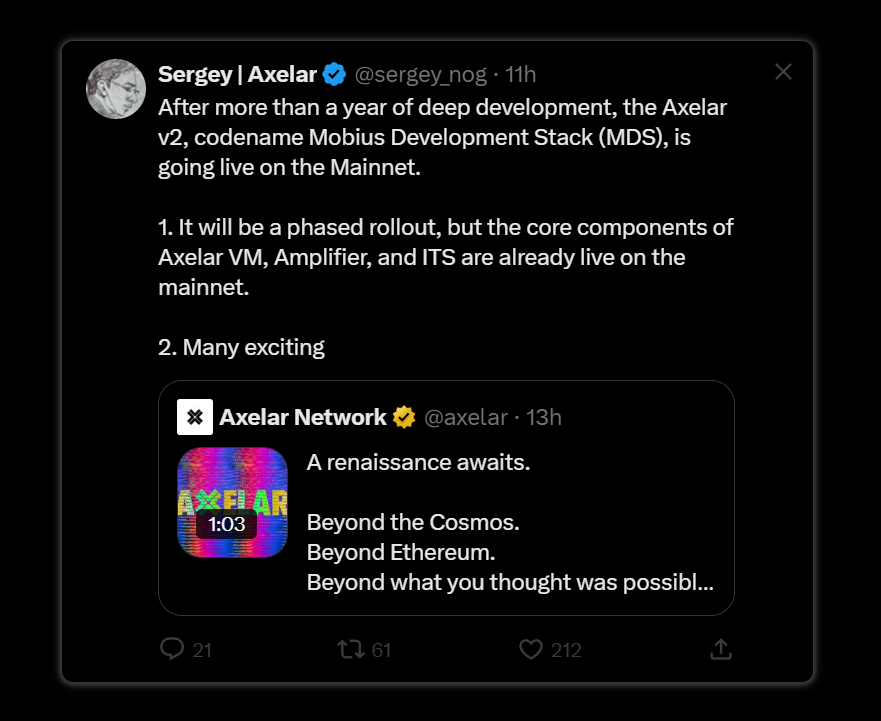View the 212 likes count
This screenshot has width=881, height=721.
coord(566,650)
